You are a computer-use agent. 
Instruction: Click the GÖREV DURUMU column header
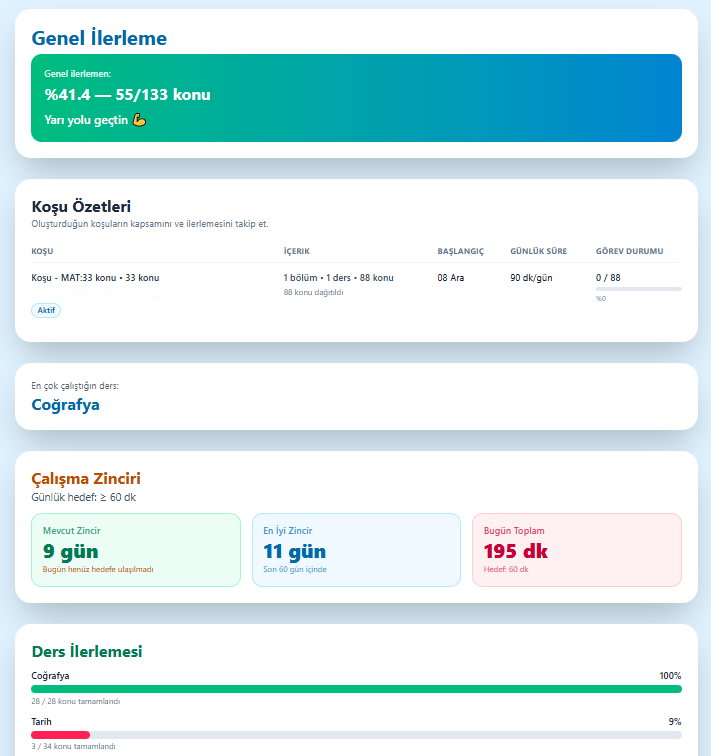(630, 251)
